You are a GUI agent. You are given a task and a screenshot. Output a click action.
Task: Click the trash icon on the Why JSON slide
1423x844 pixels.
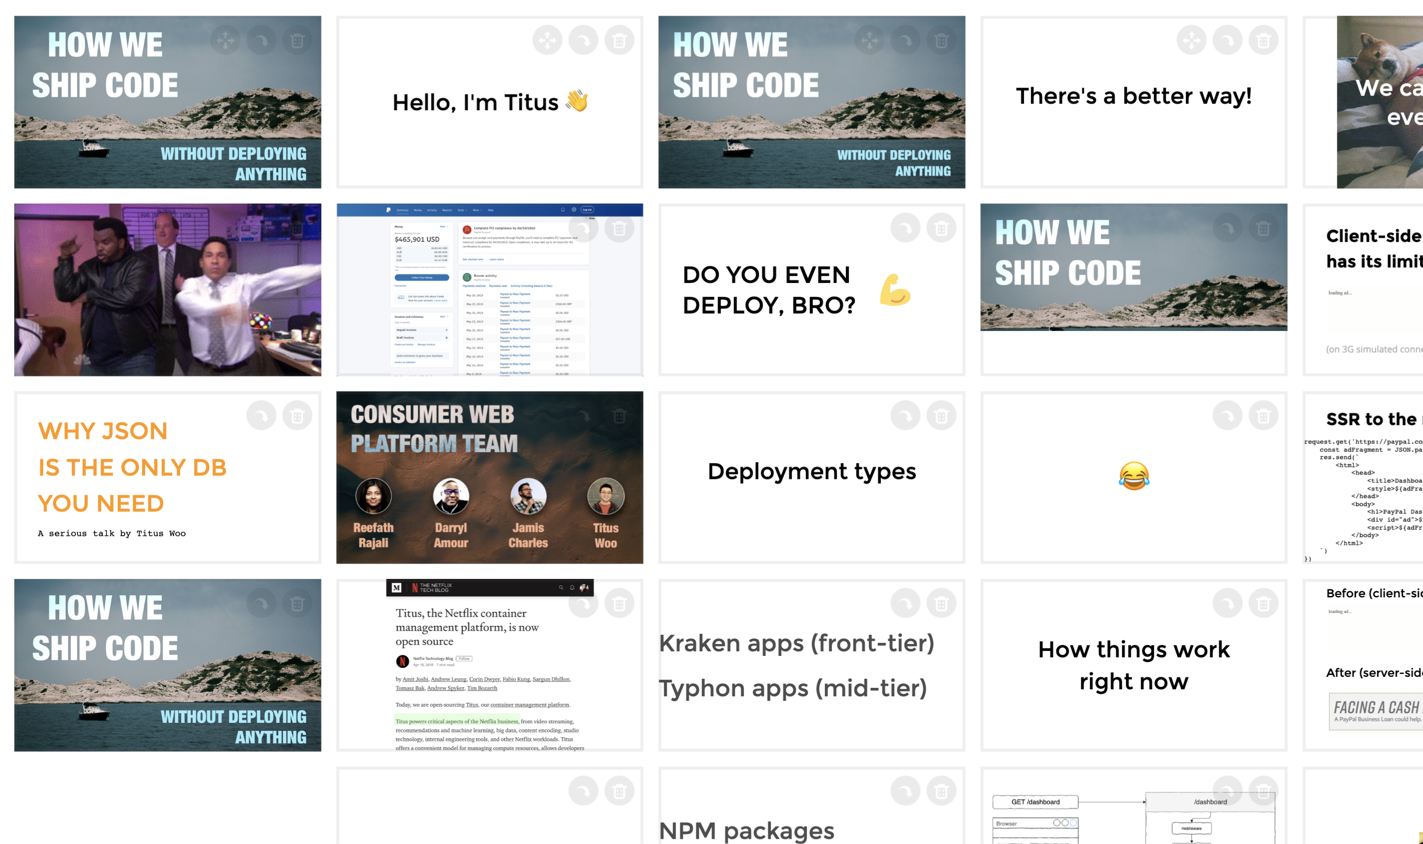pos(297,415)
